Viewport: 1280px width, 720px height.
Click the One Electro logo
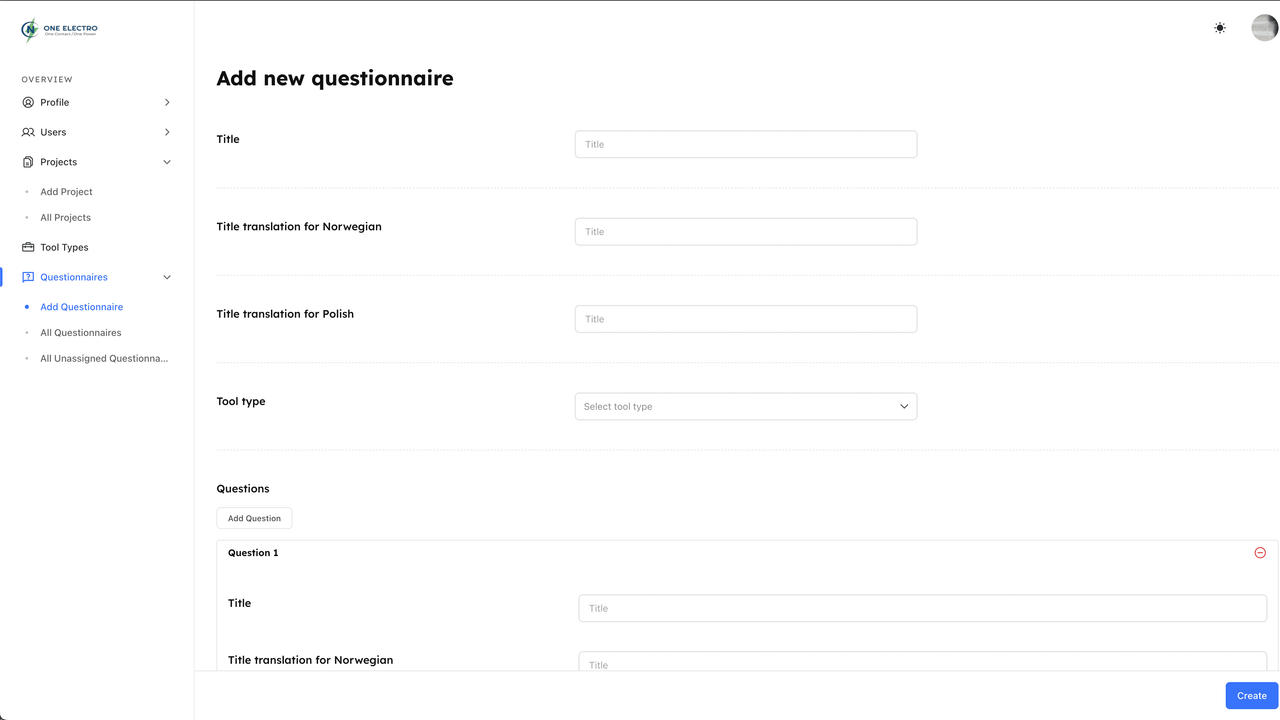pos(59,30)
